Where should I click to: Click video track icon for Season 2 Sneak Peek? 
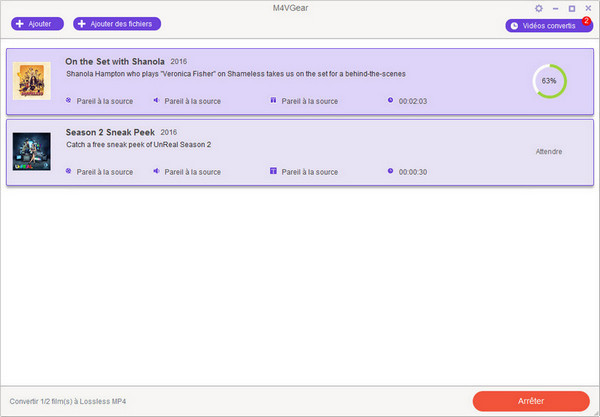(x=68, y=171)
